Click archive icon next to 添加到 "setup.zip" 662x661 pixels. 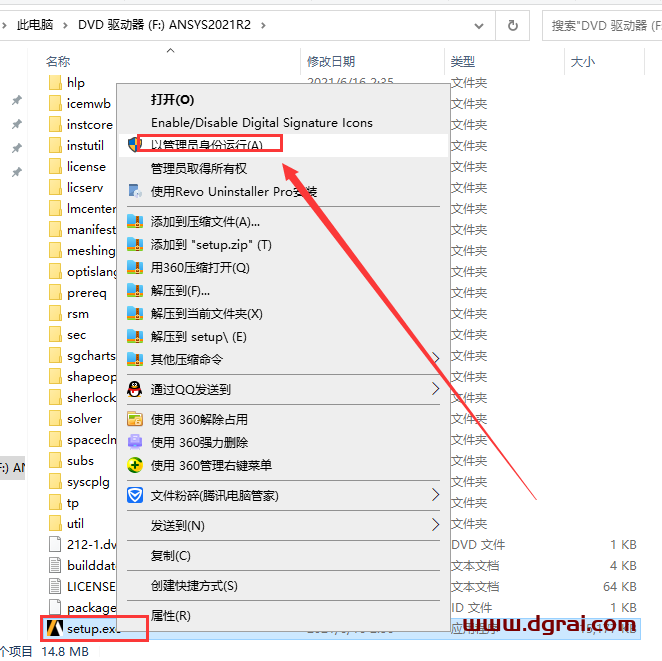135,244
